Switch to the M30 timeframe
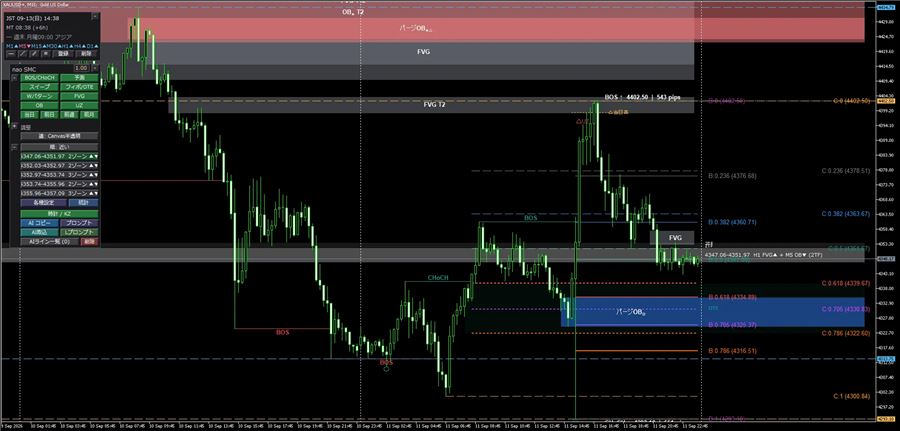The height and width of the screenshot is (431, 900). [54, 46]
